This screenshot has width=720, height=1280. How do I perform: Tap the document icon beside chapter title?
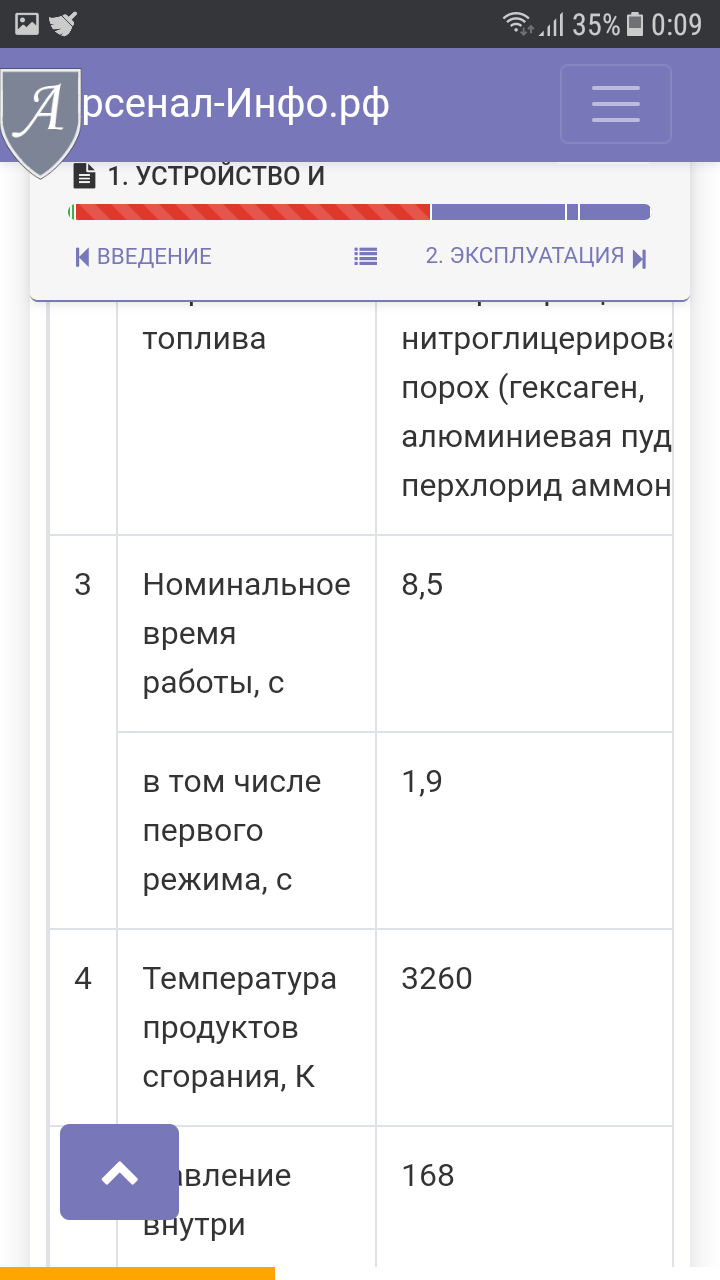click(86, 176)
